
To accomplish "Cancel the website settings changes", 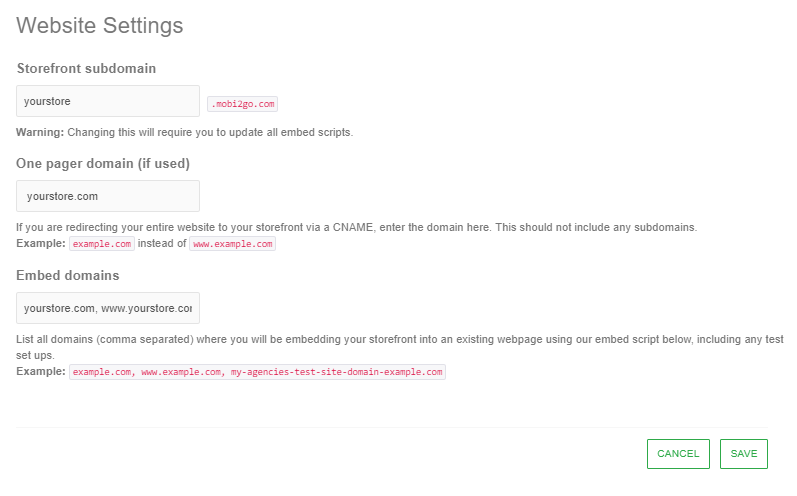I will click(x=678, y=454).
